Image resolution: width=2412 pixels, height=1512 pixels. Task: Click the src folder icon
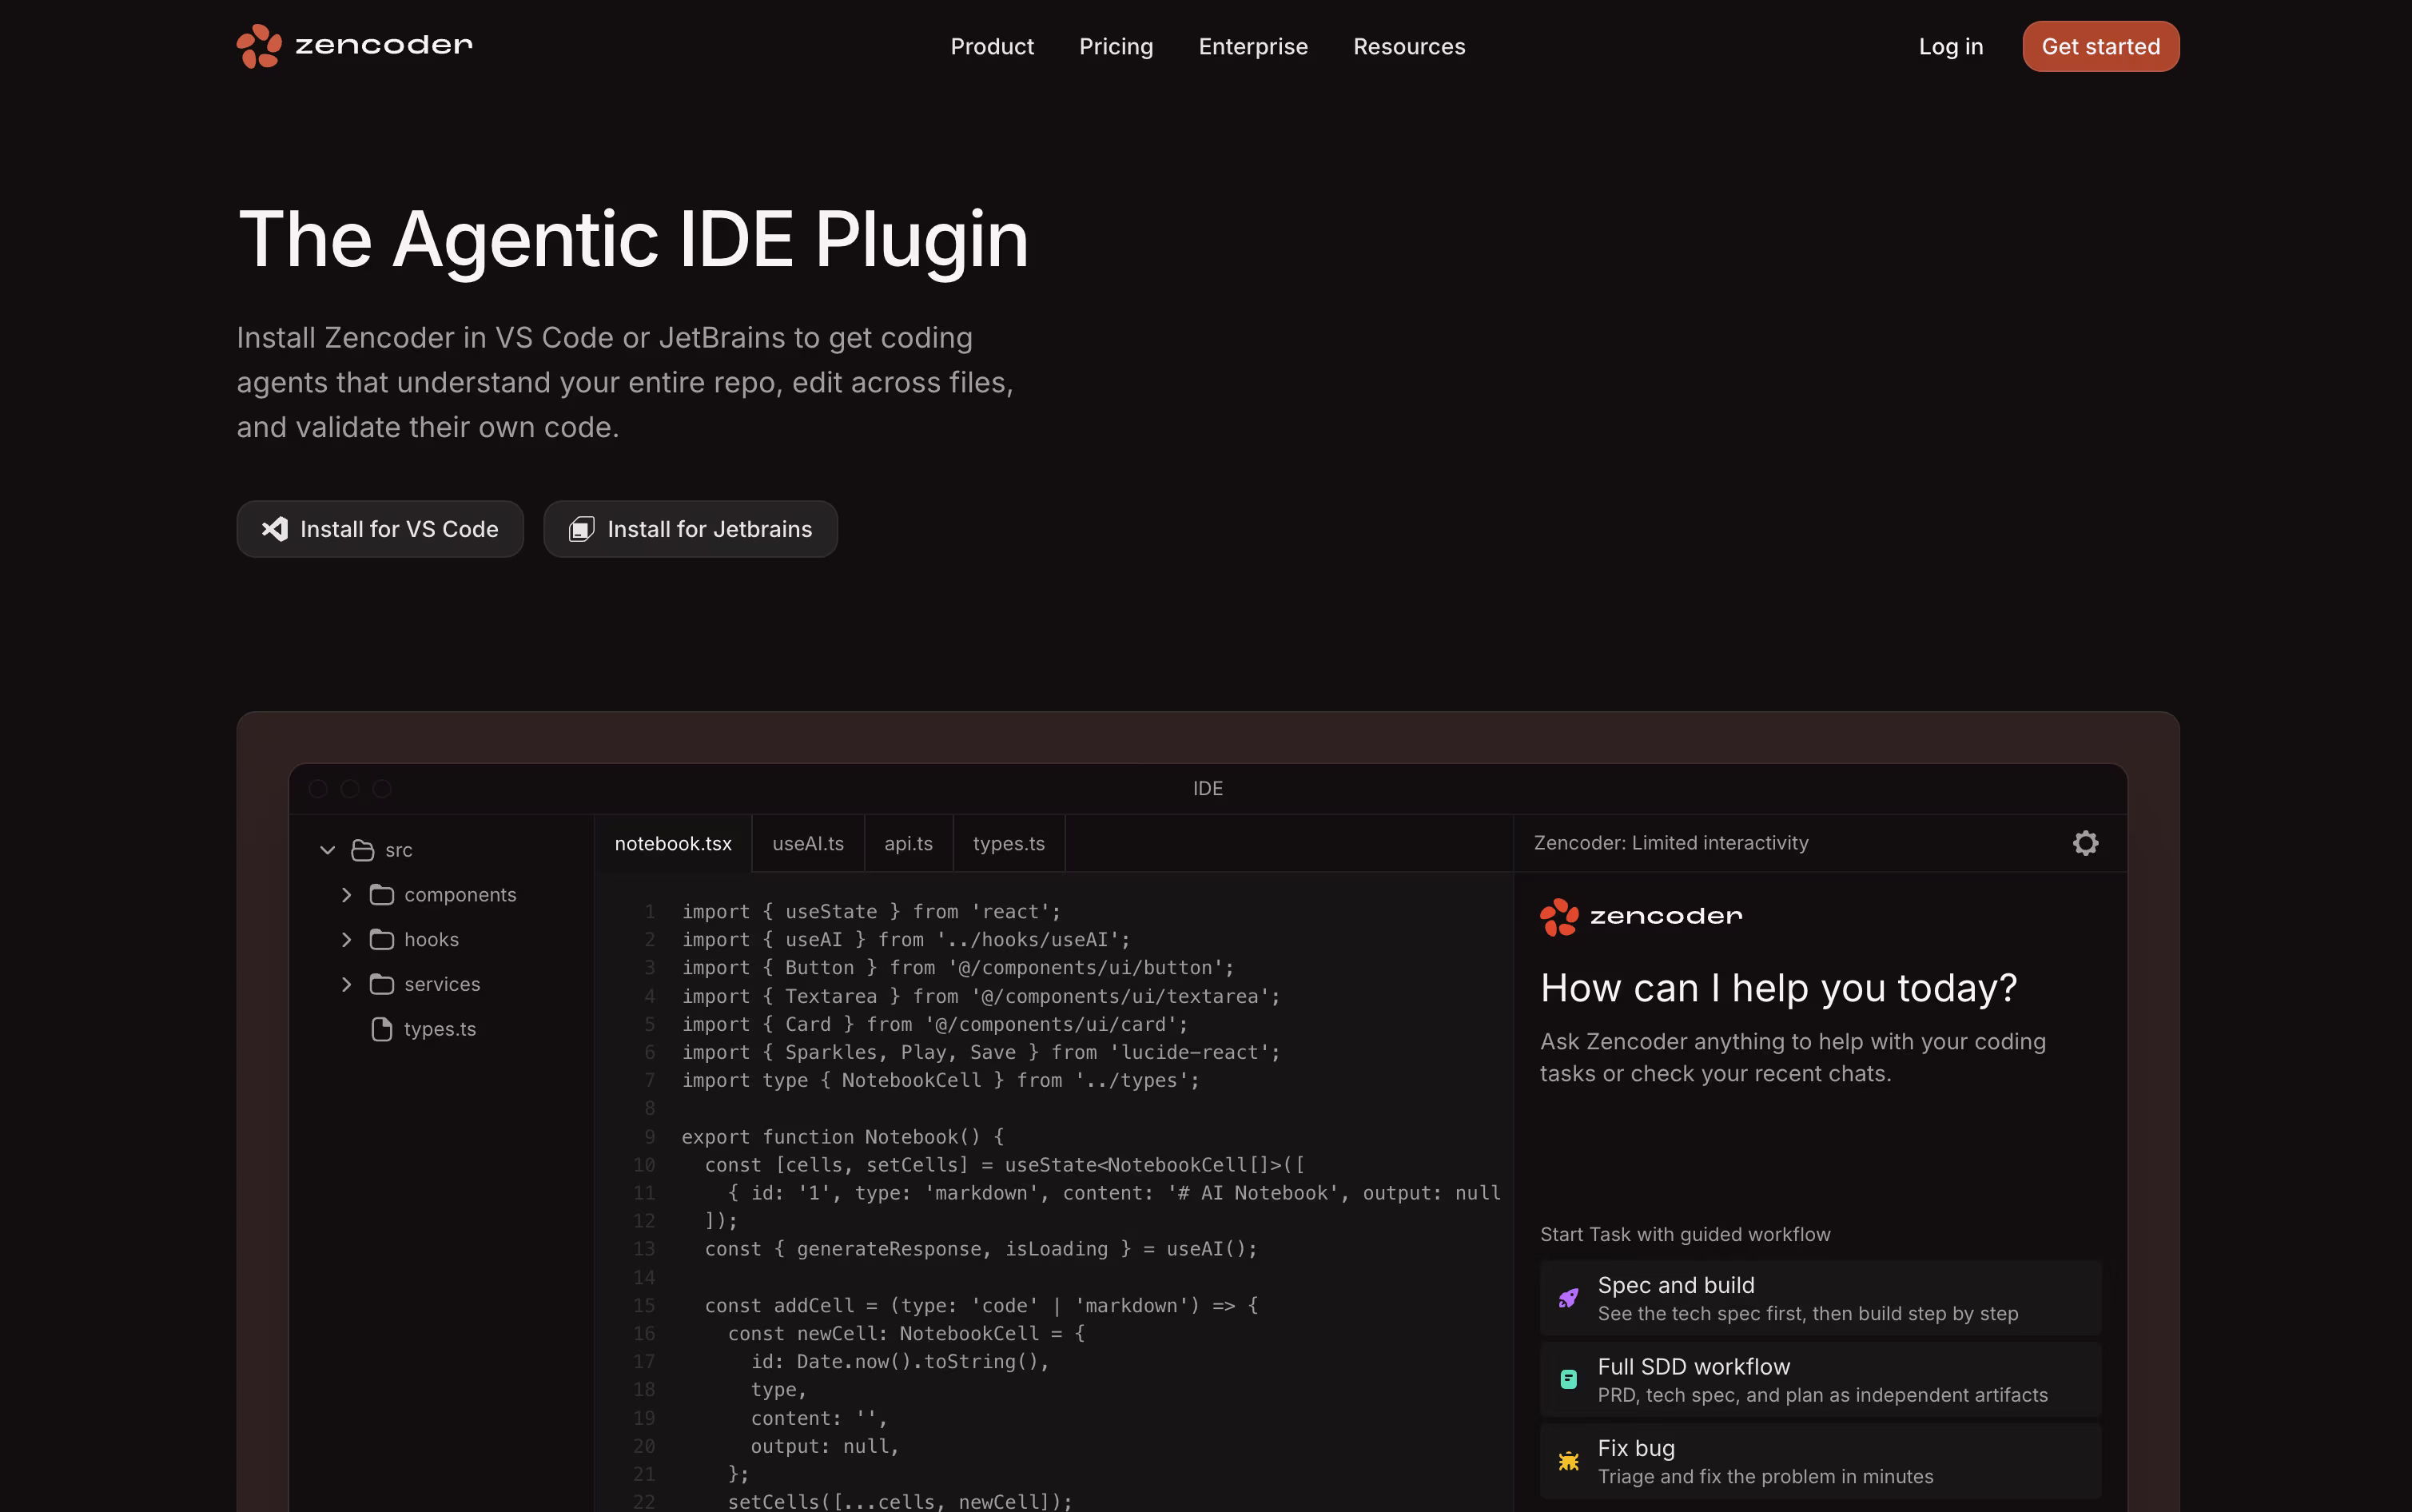tap(363, 850)
